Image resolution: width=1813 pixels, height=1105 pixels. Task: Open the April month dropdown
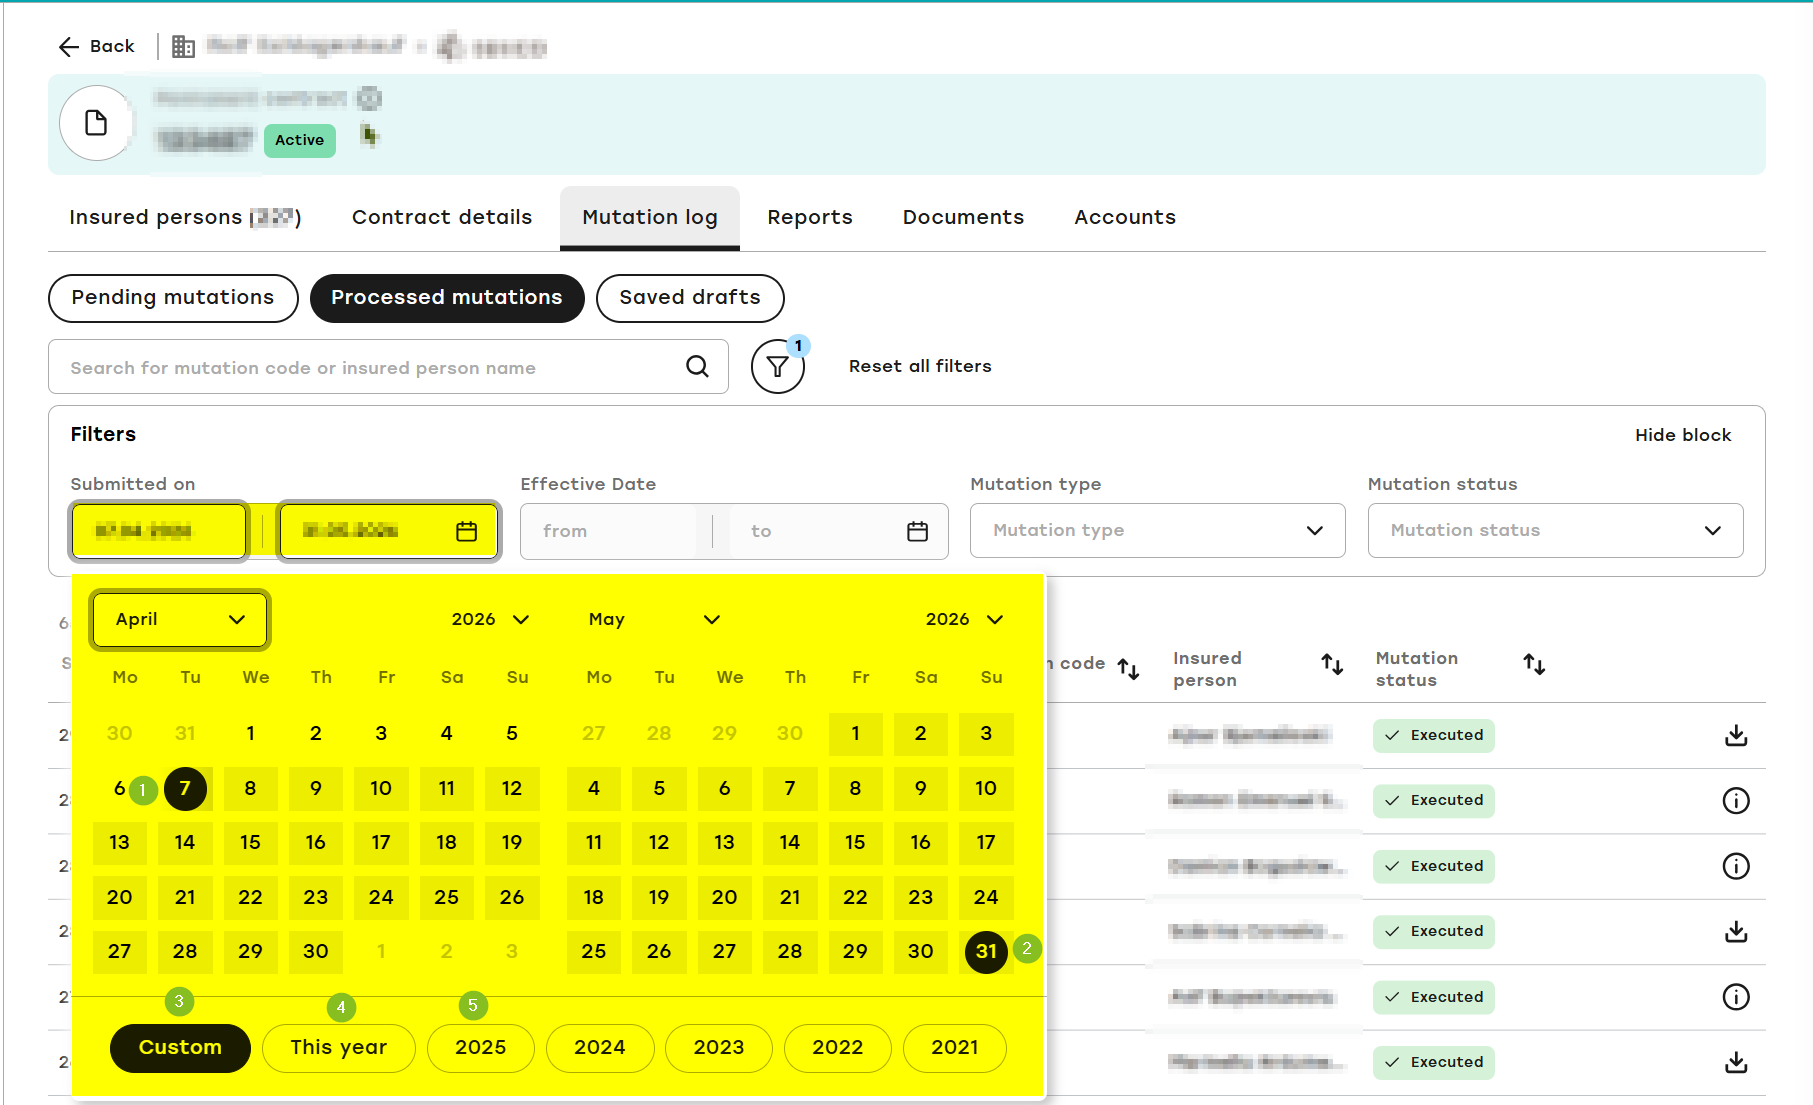pos(180,620)
